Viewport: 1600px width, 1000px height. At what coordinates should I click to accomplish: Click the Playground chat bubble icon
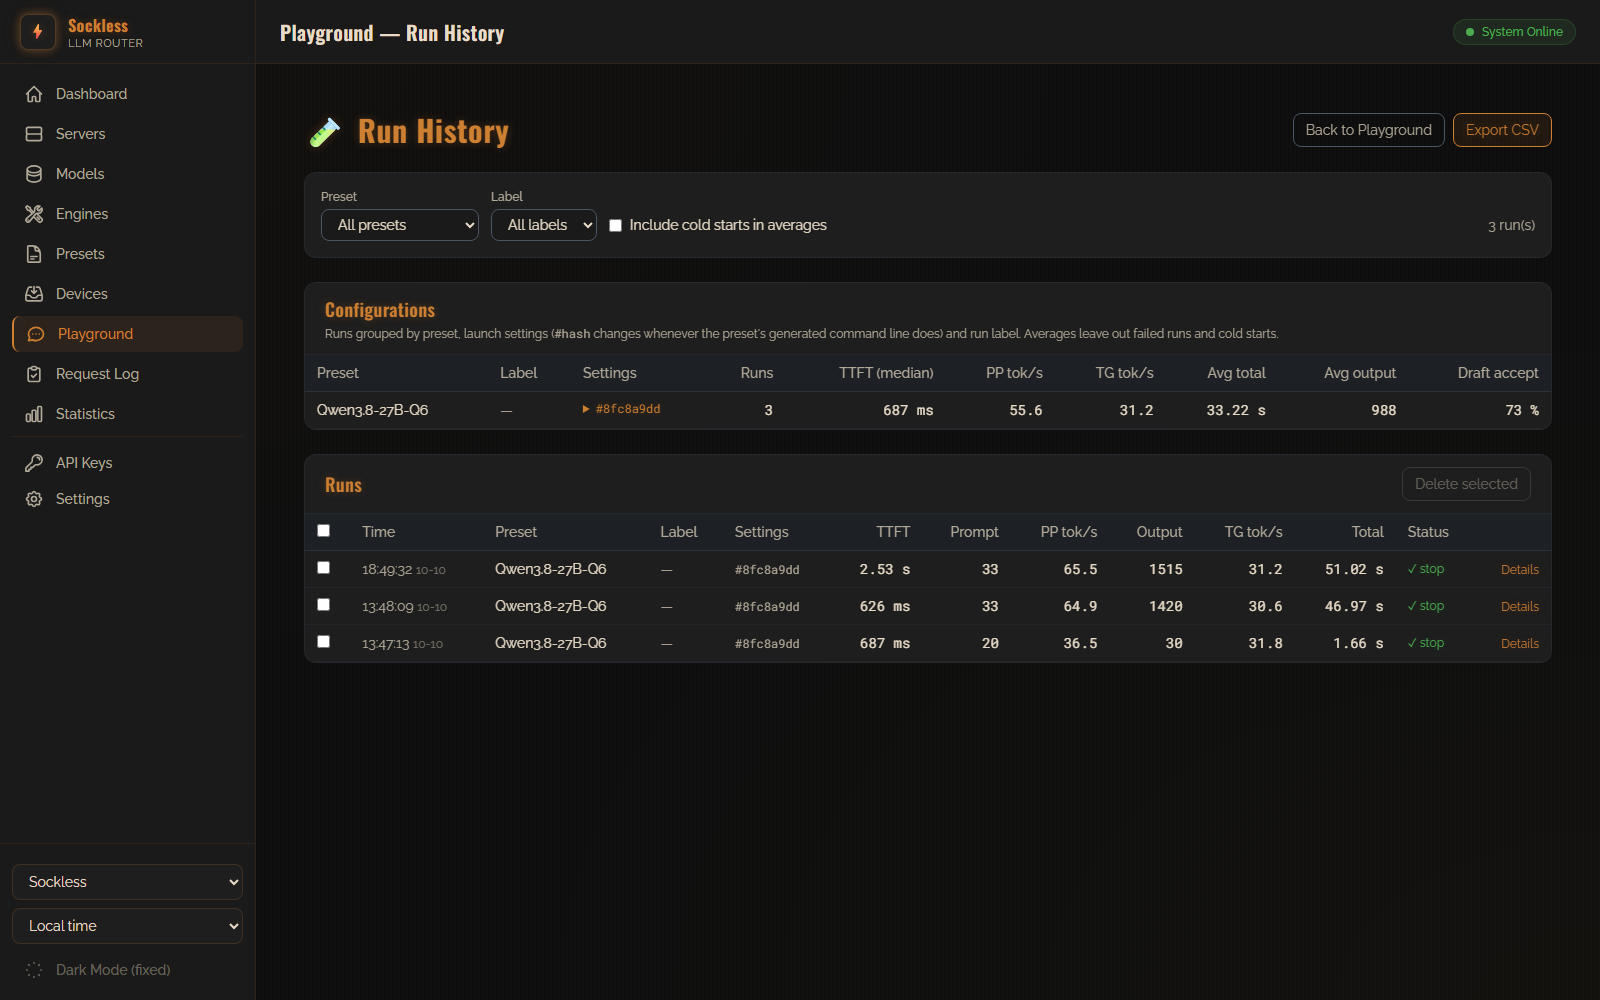click(x=36, y=334)
